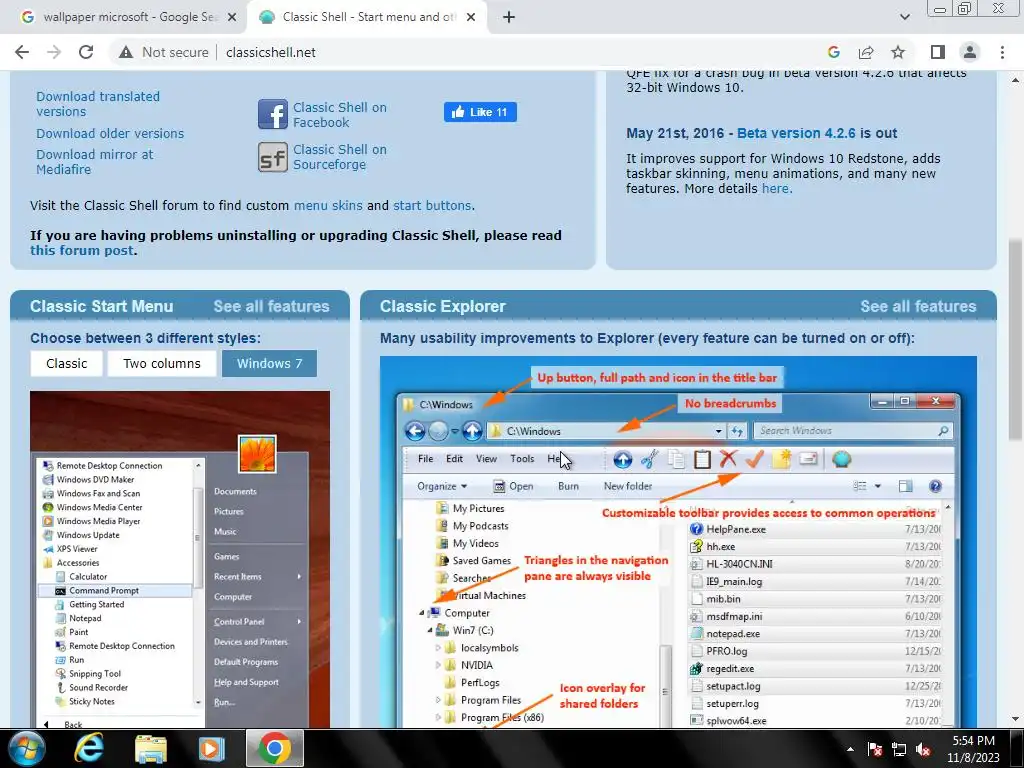The height and width of the screenshot is (768, 1024).
Task: Click the scrollbar up arrow
Action: pyautogui.click(x=1015, y=80)
